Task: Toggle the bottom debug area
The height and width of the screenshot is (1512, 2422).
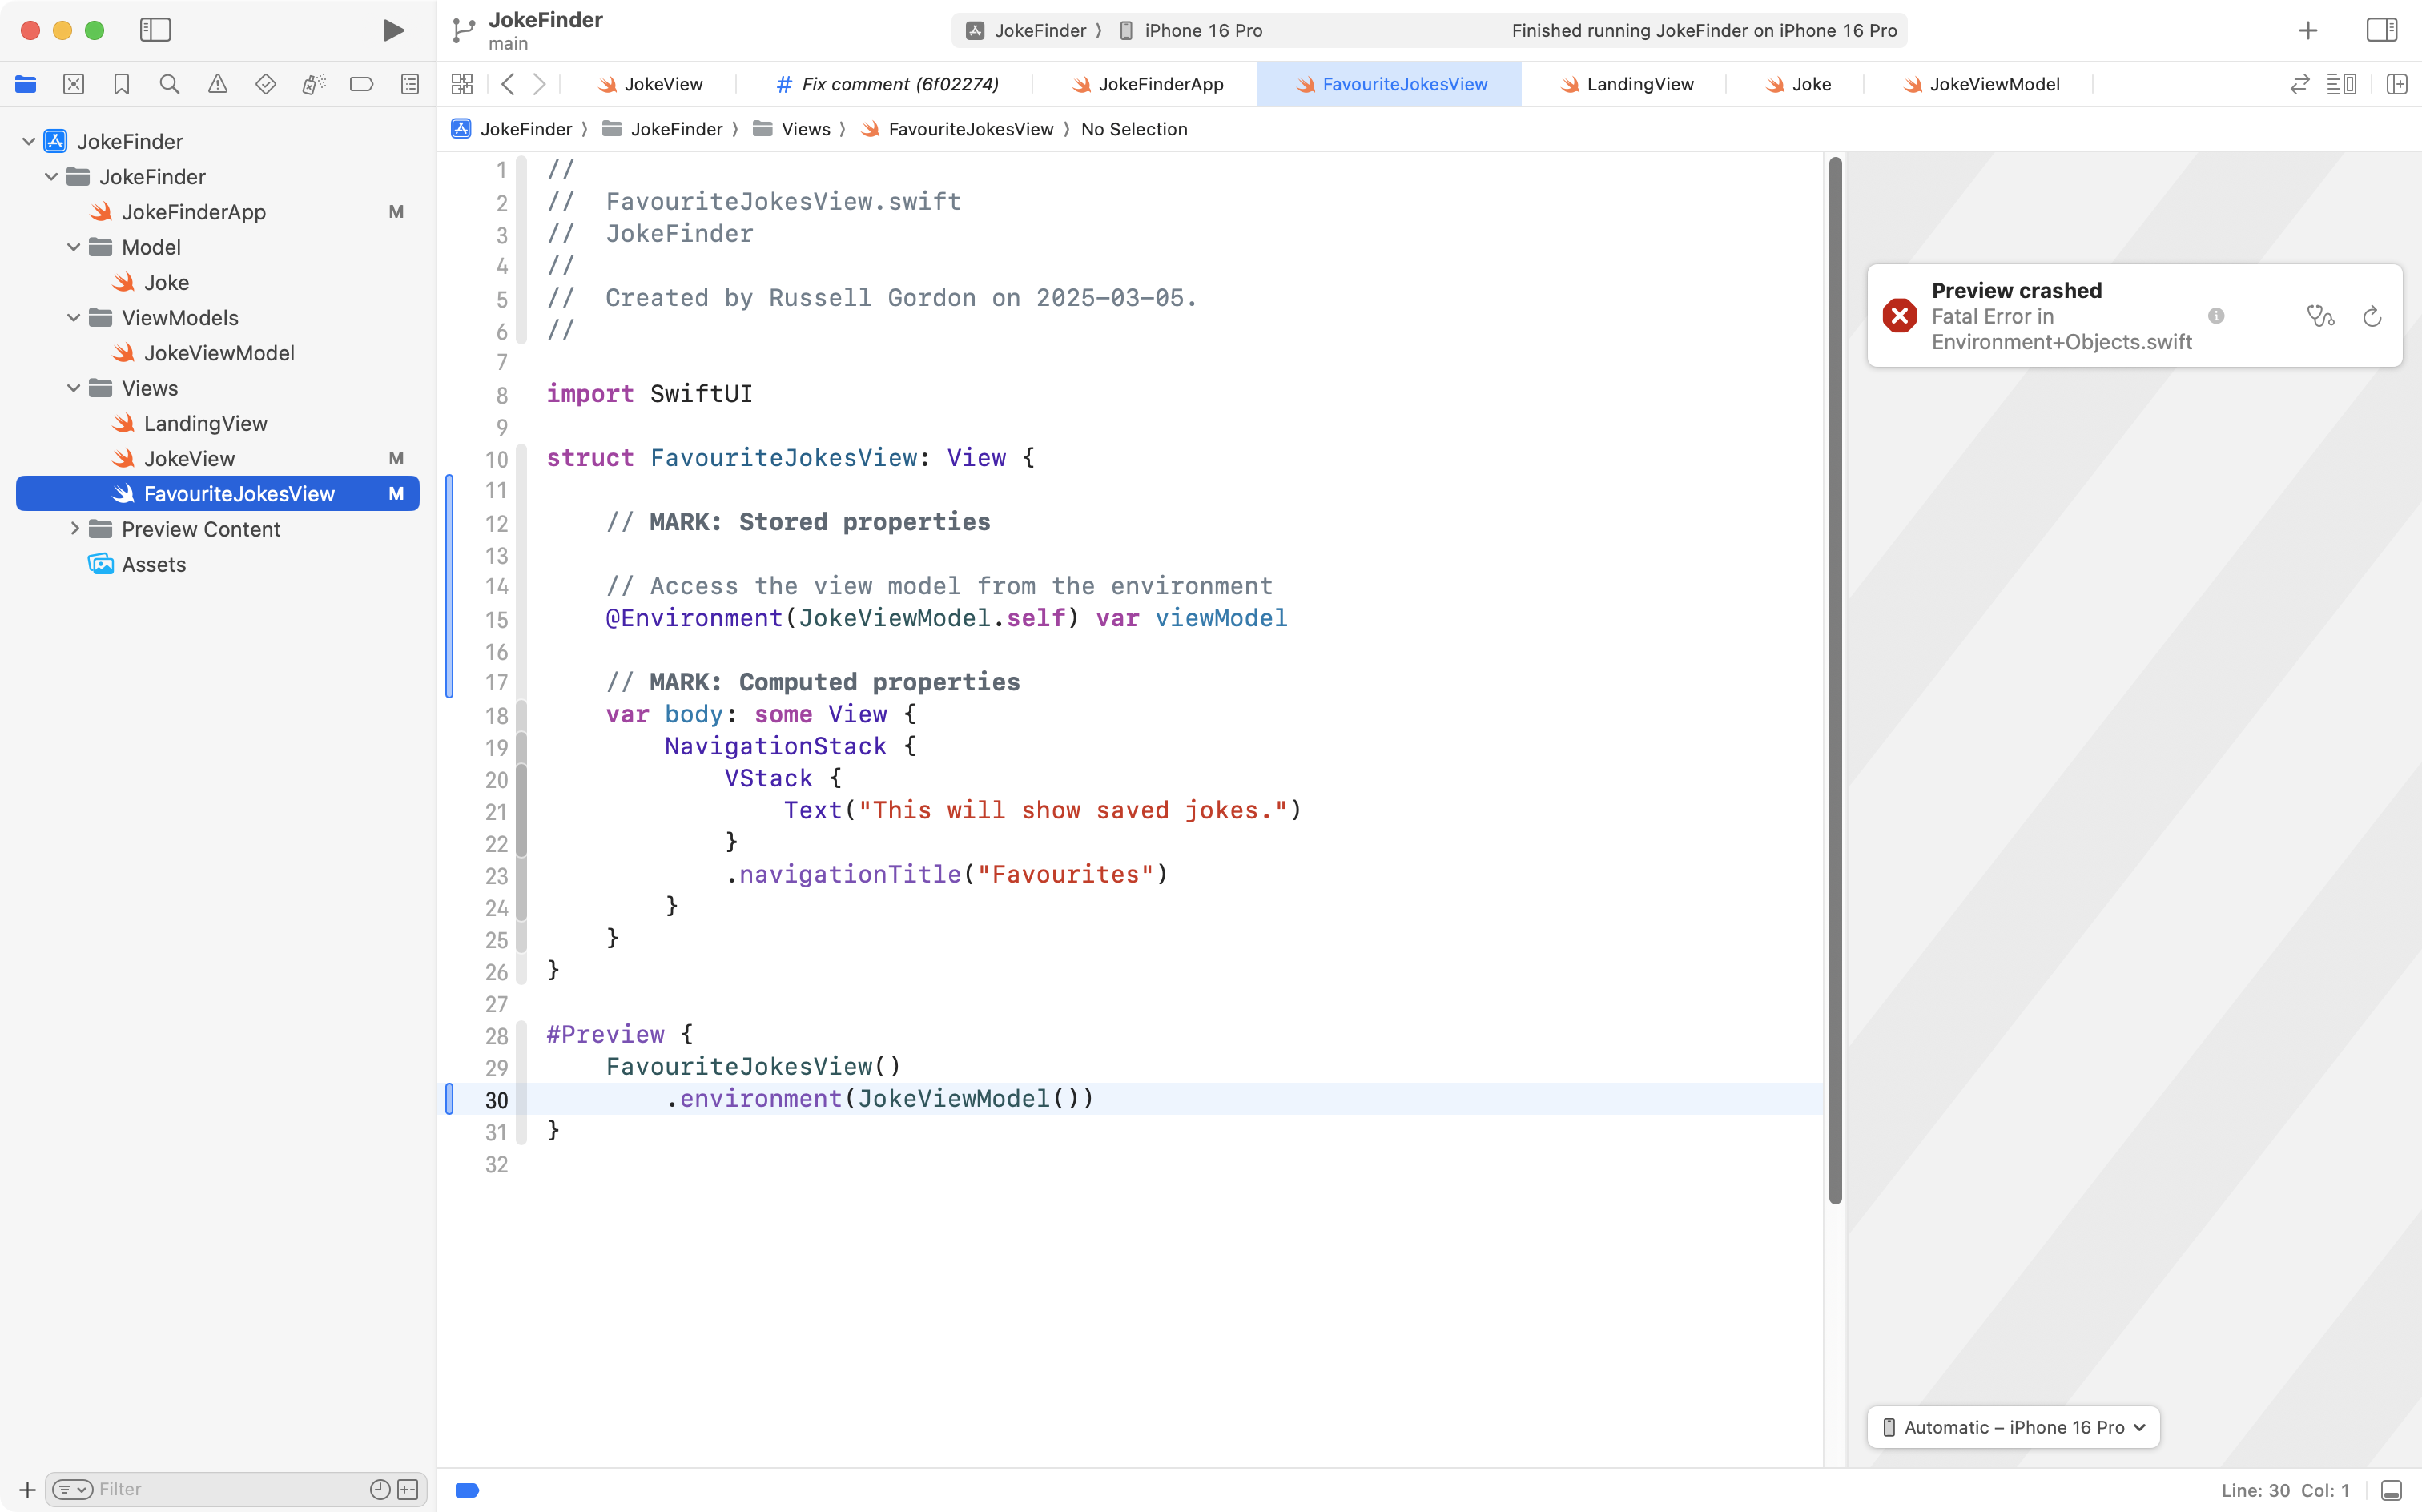Action: tap(2391, 1490)
